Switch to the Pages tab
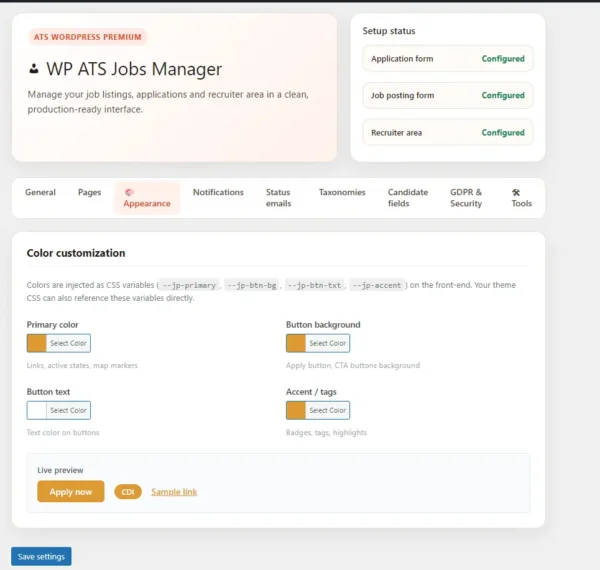Screen dimensions: 600x570 click(x=90, y=192)
